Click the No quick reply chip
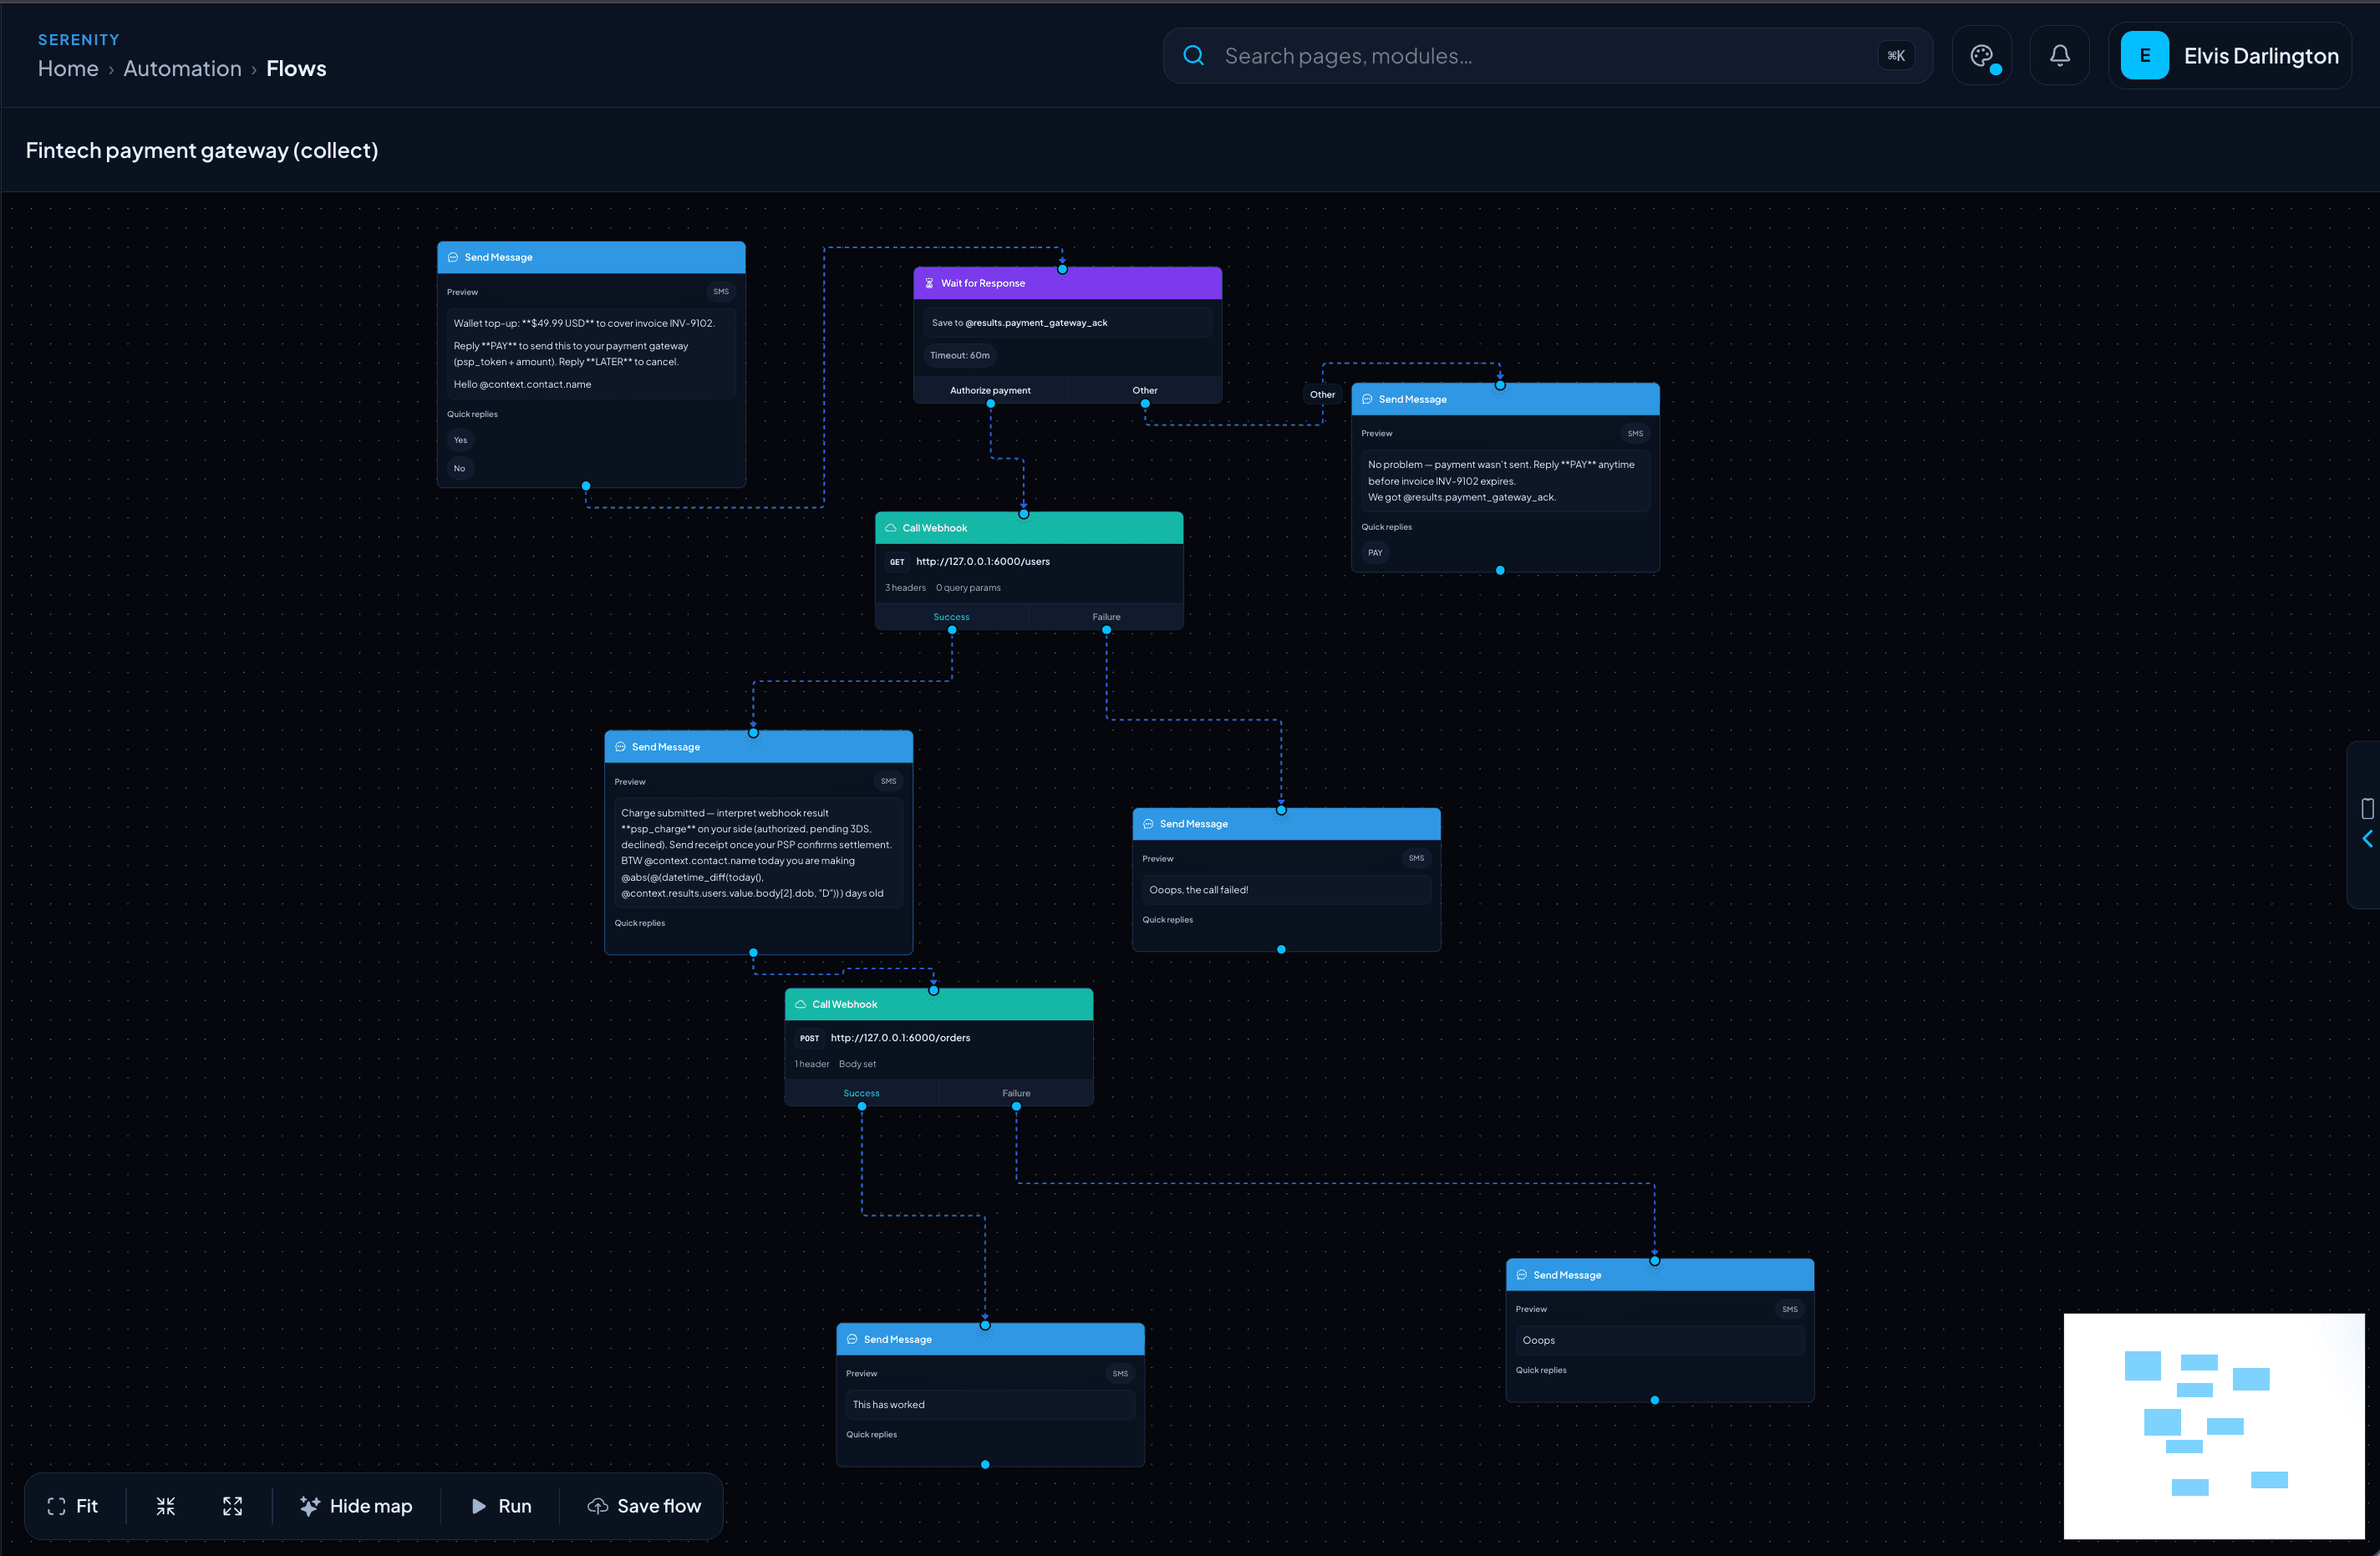 click(x=459, y=468)
